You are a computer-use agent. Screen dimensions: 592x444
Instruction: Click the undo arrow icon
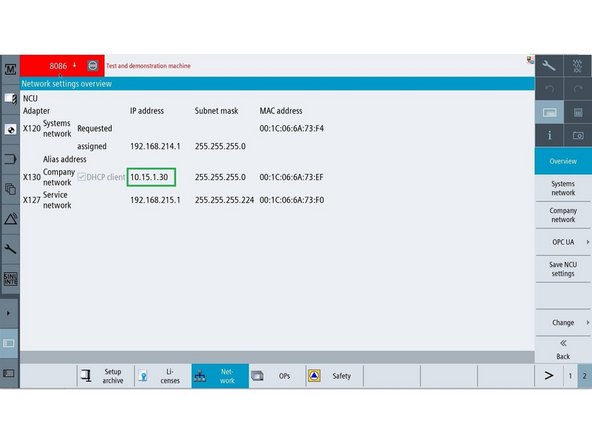pos(549,89)
